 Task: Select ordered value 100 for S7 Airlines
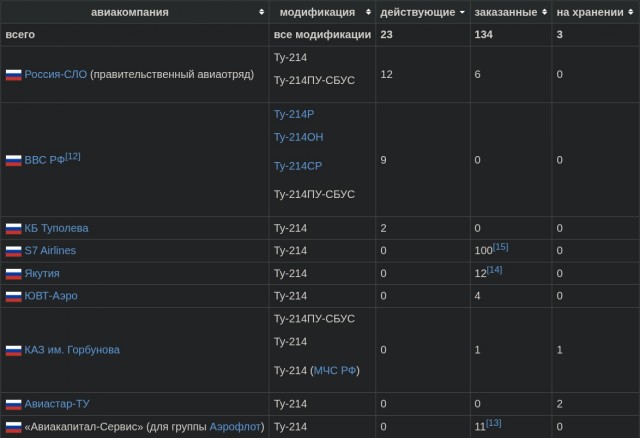coord(484,251)
